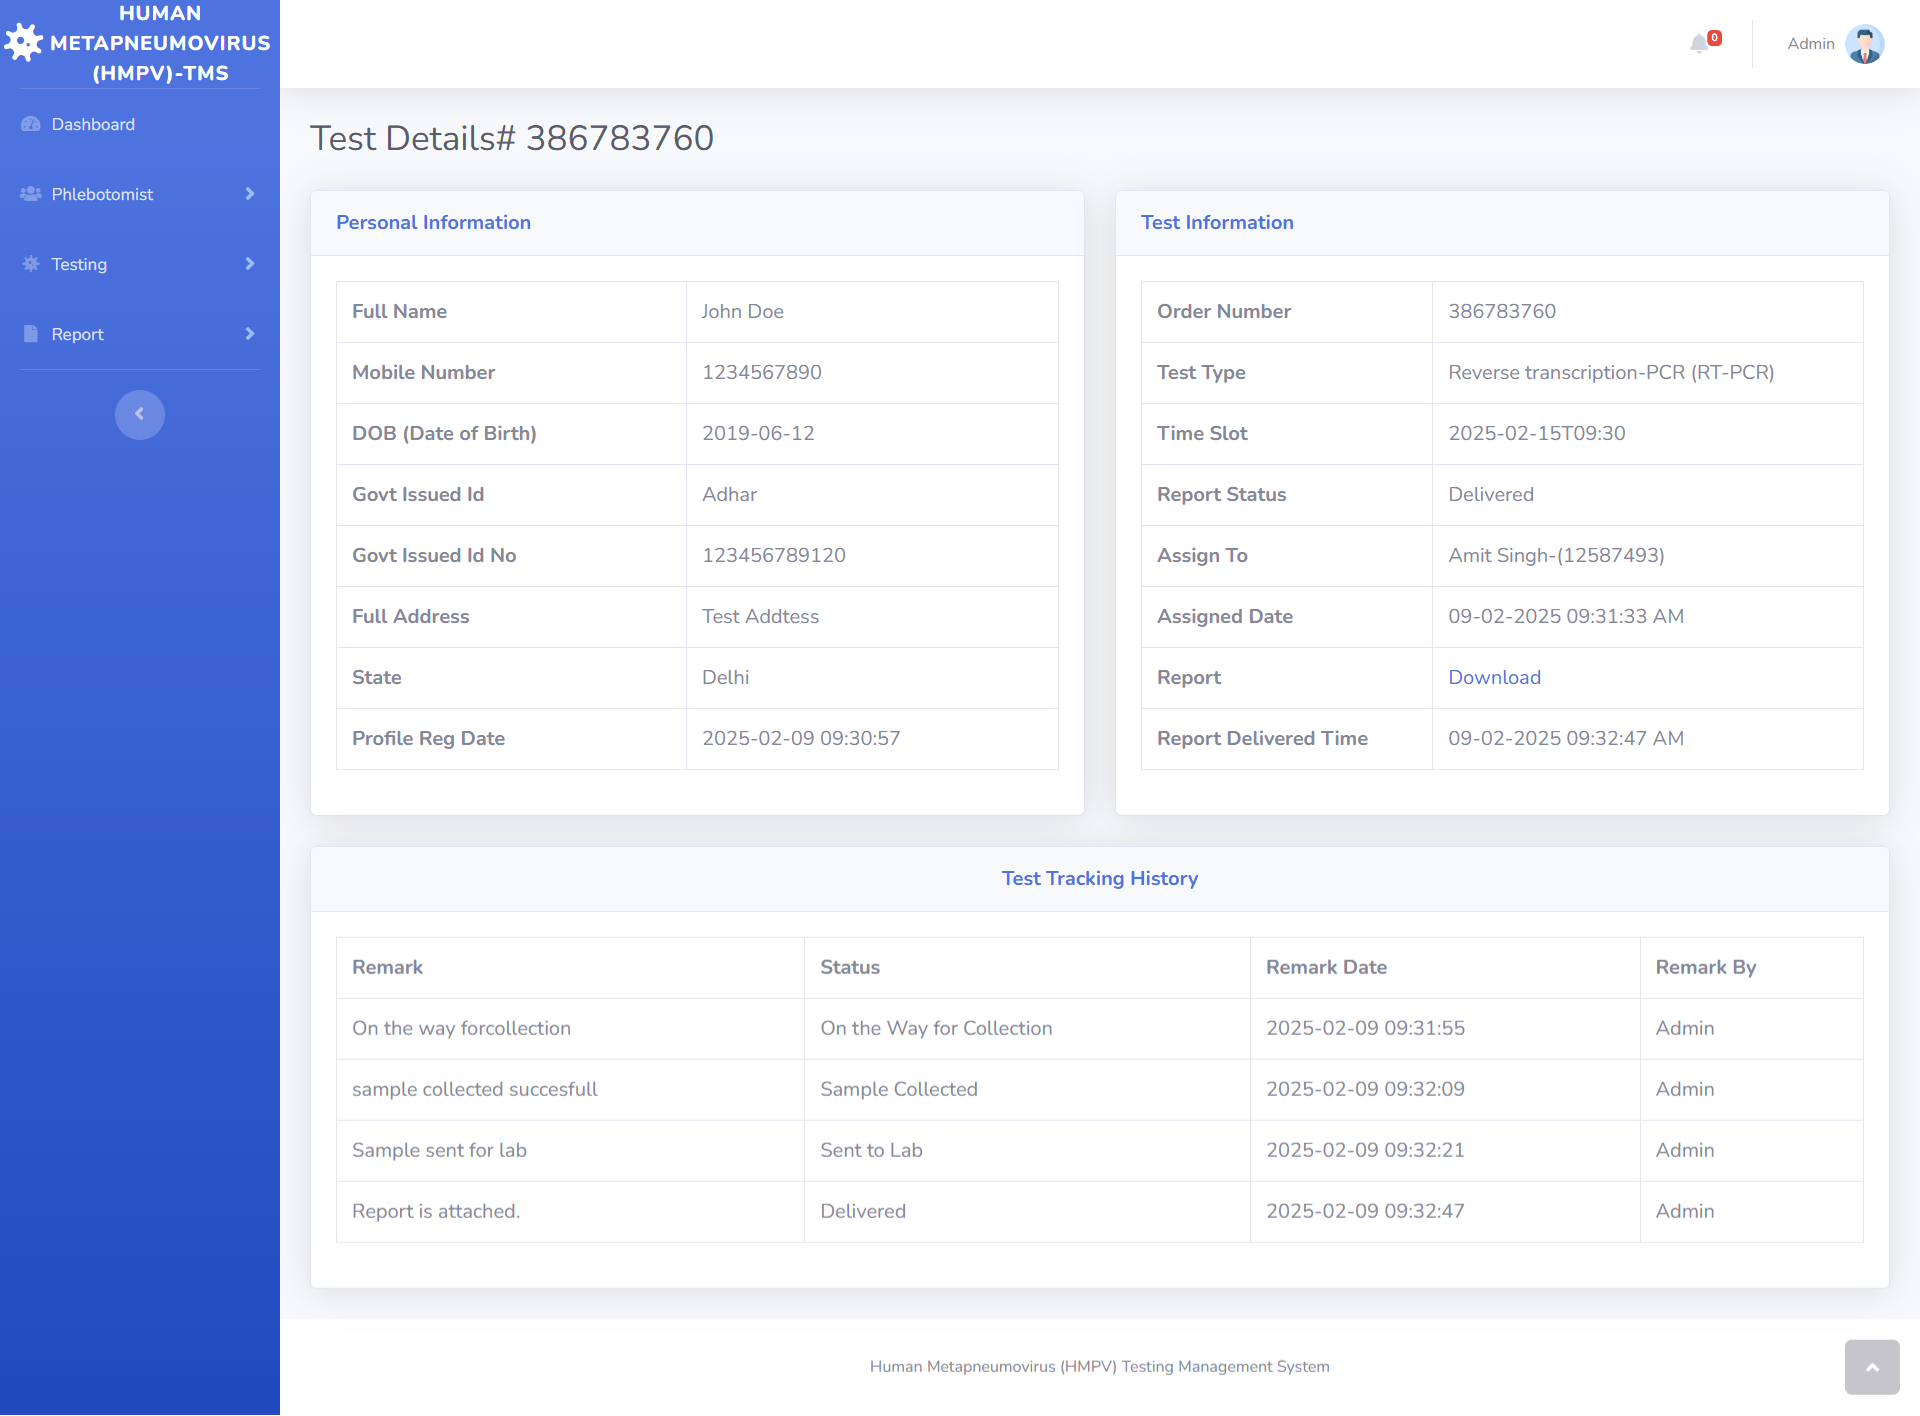Click the HMPV gear logo icon

pyautogui.click(x=24, y=42)
